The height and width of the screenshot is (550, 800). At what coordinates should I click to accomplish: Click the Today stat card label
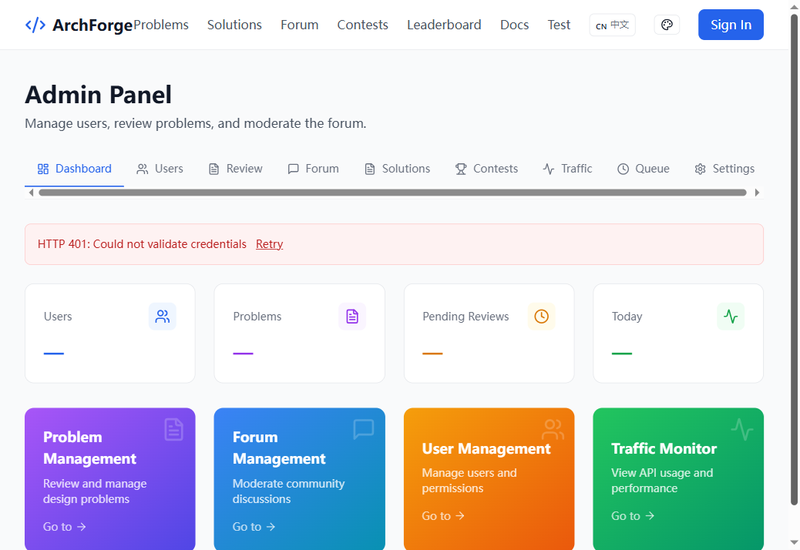[627, 316]
